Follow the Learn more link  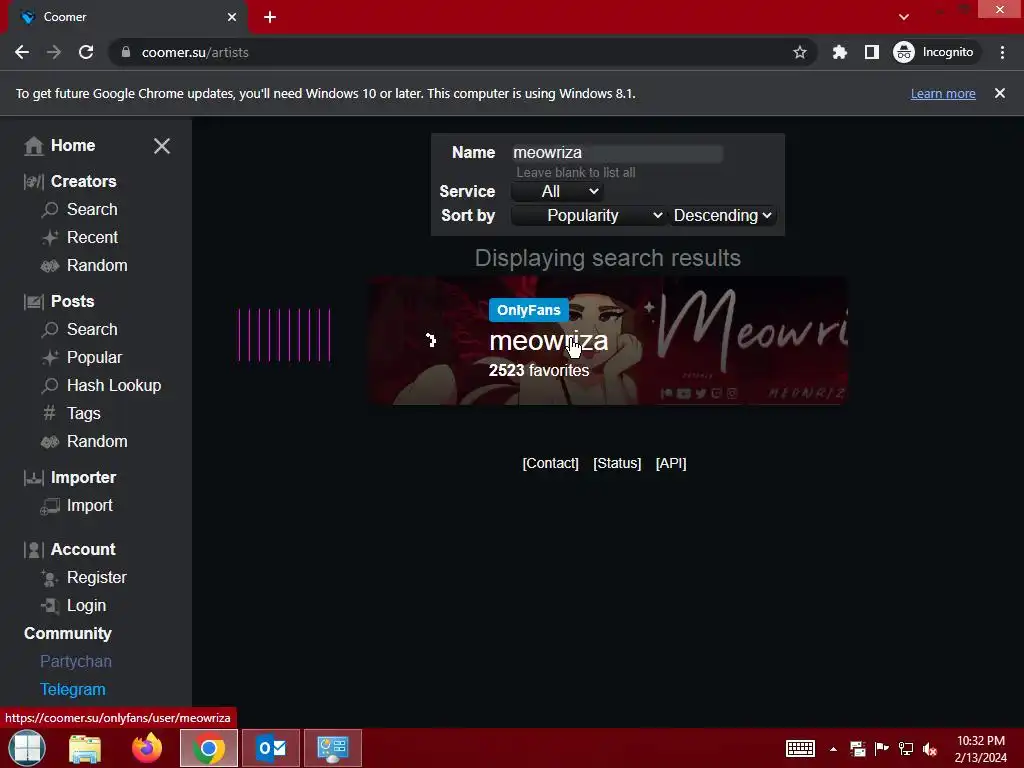[x=943, y=93]
